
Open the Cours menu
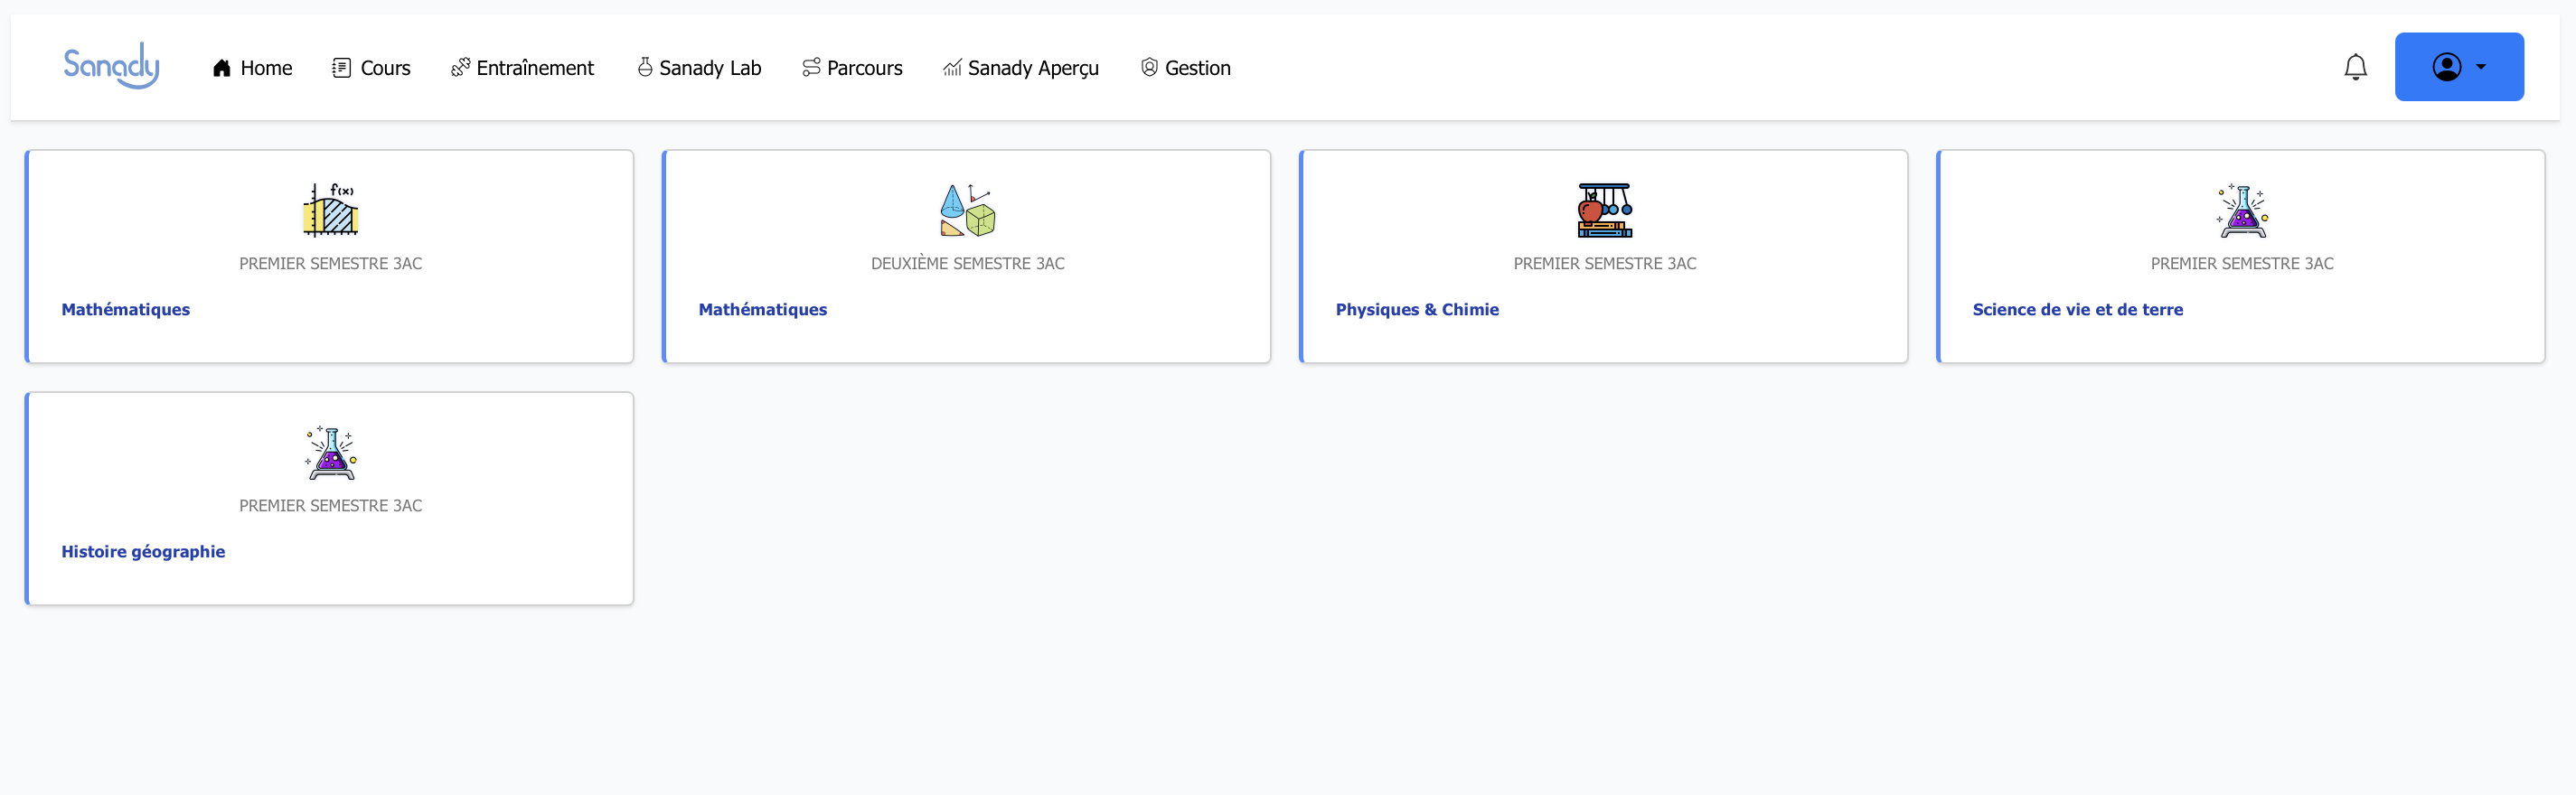tap(371, 68)
